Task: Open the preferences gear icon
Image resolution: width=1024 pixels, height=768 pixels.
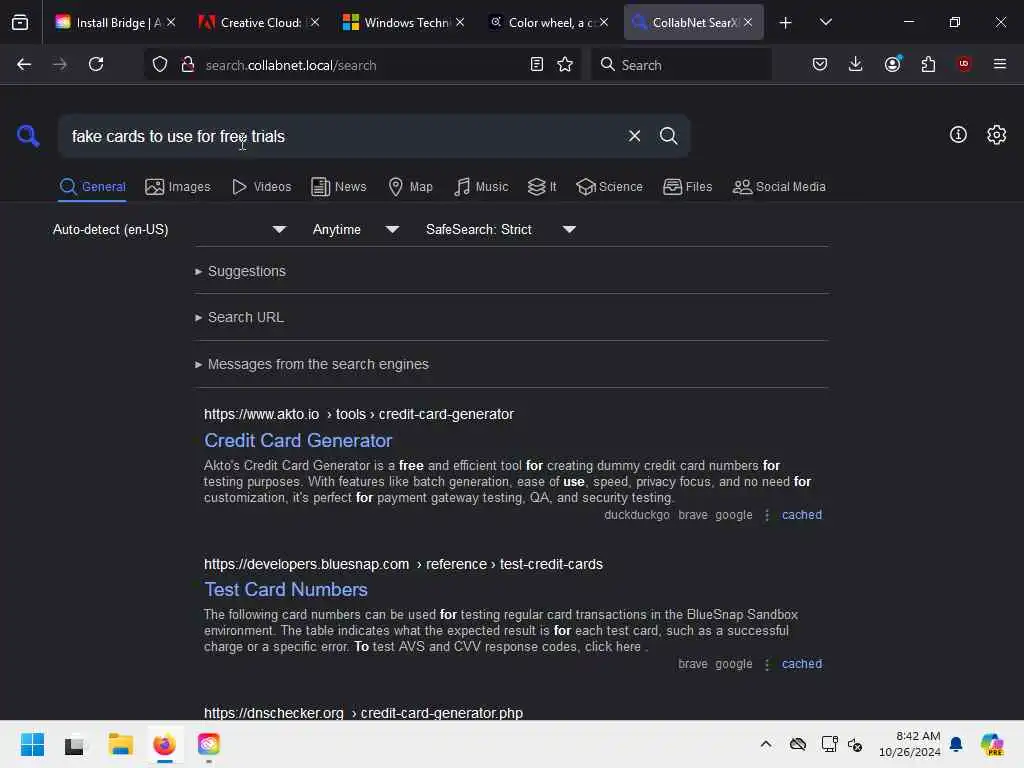Action: pyautogui.click(x=996, y=135)
